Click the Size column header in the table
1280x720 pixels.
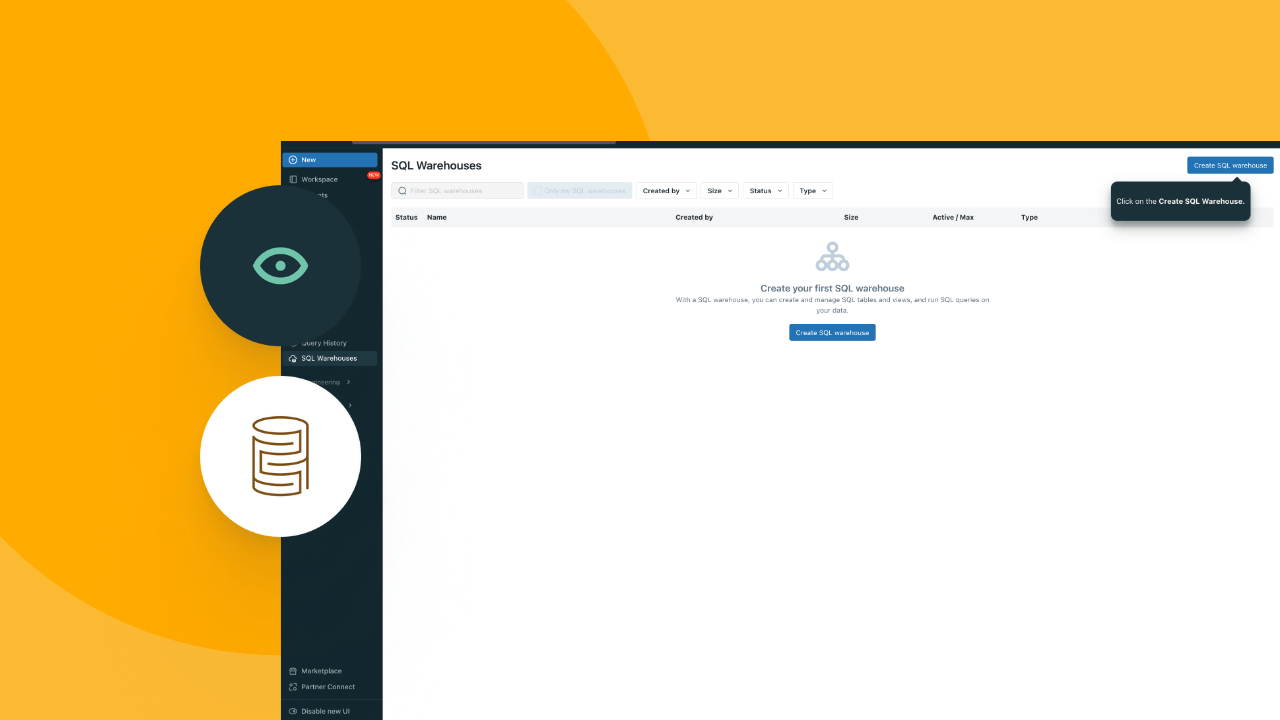click(851, 217)
